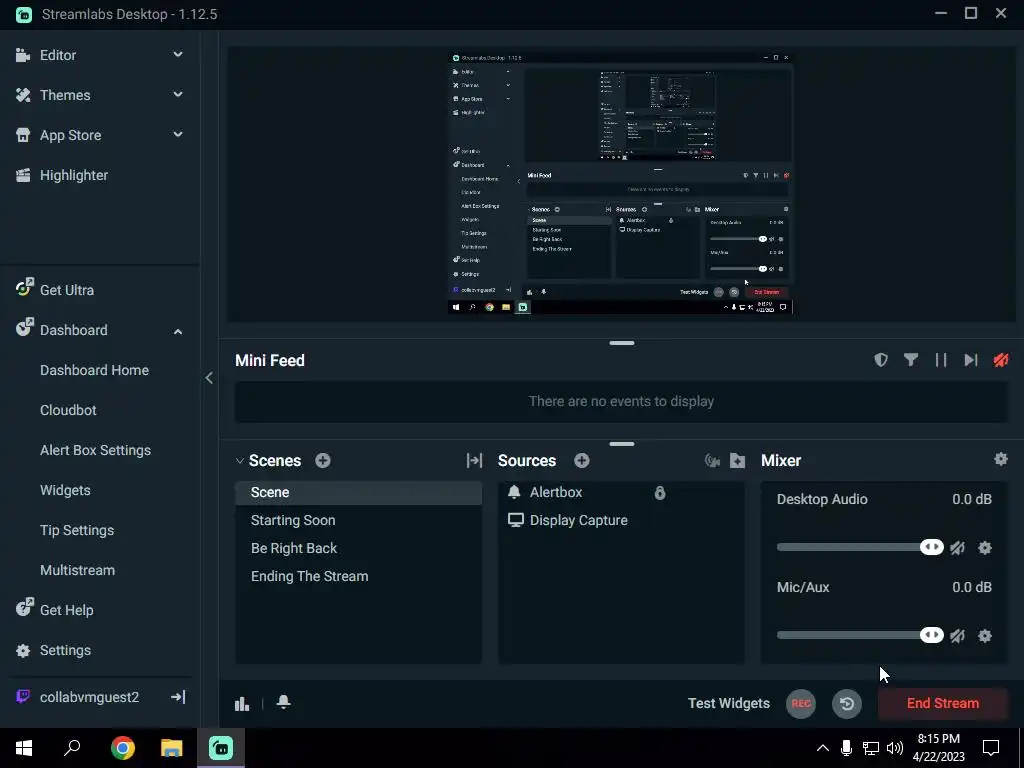1024x768 pixels.
Task: Open scene transitions icon
Action: (475, 460)
